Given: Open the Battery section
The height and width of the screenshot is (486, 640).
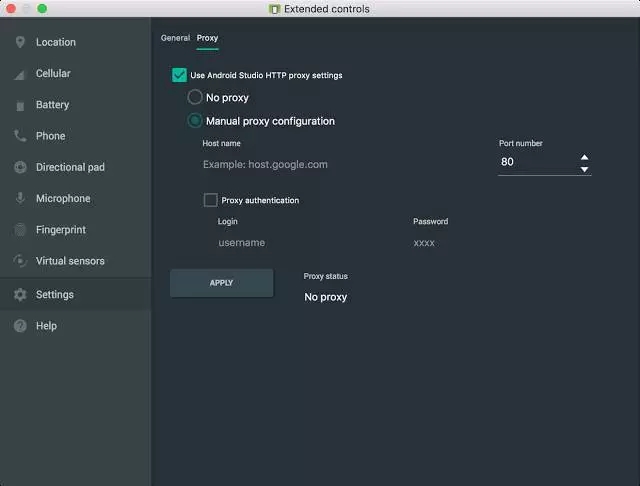Looking at the screenshot, I should click(76, 105).
